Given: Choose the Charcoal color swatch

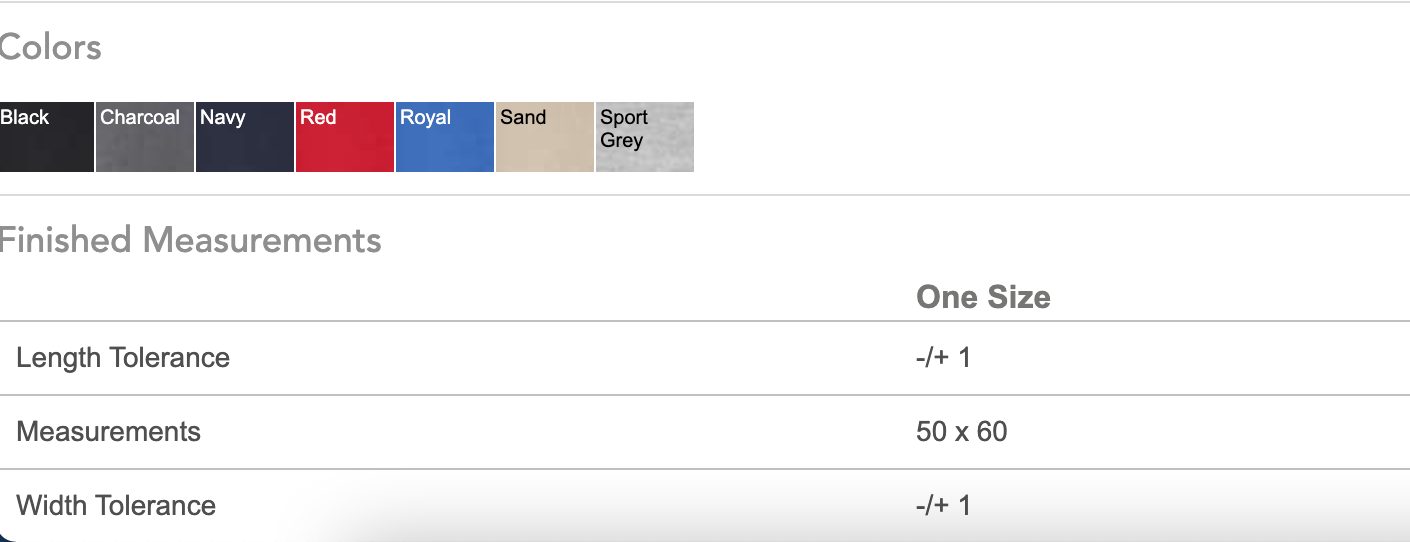Looking at the screenshot, I should click(x=145, y=137).
